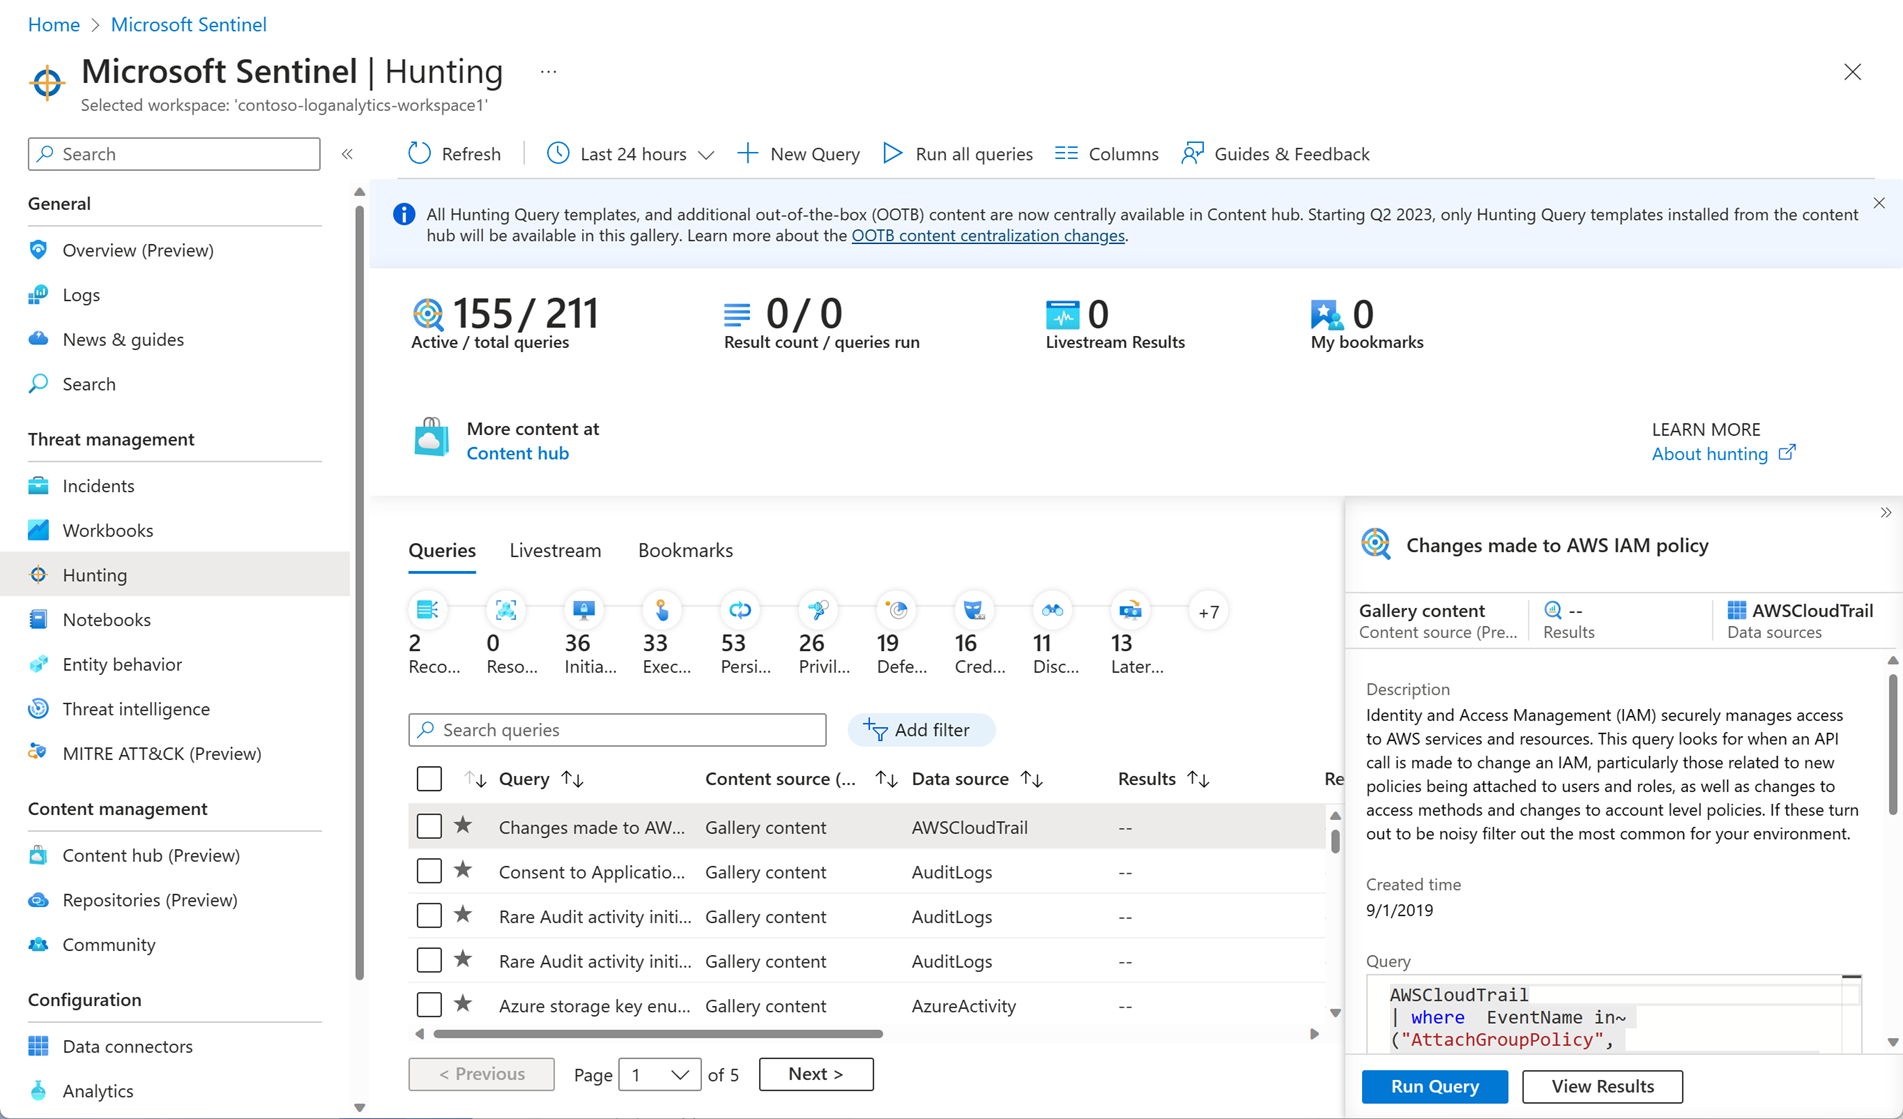Star the Azure storage key enumeration query

click(x=462, y=1003)
